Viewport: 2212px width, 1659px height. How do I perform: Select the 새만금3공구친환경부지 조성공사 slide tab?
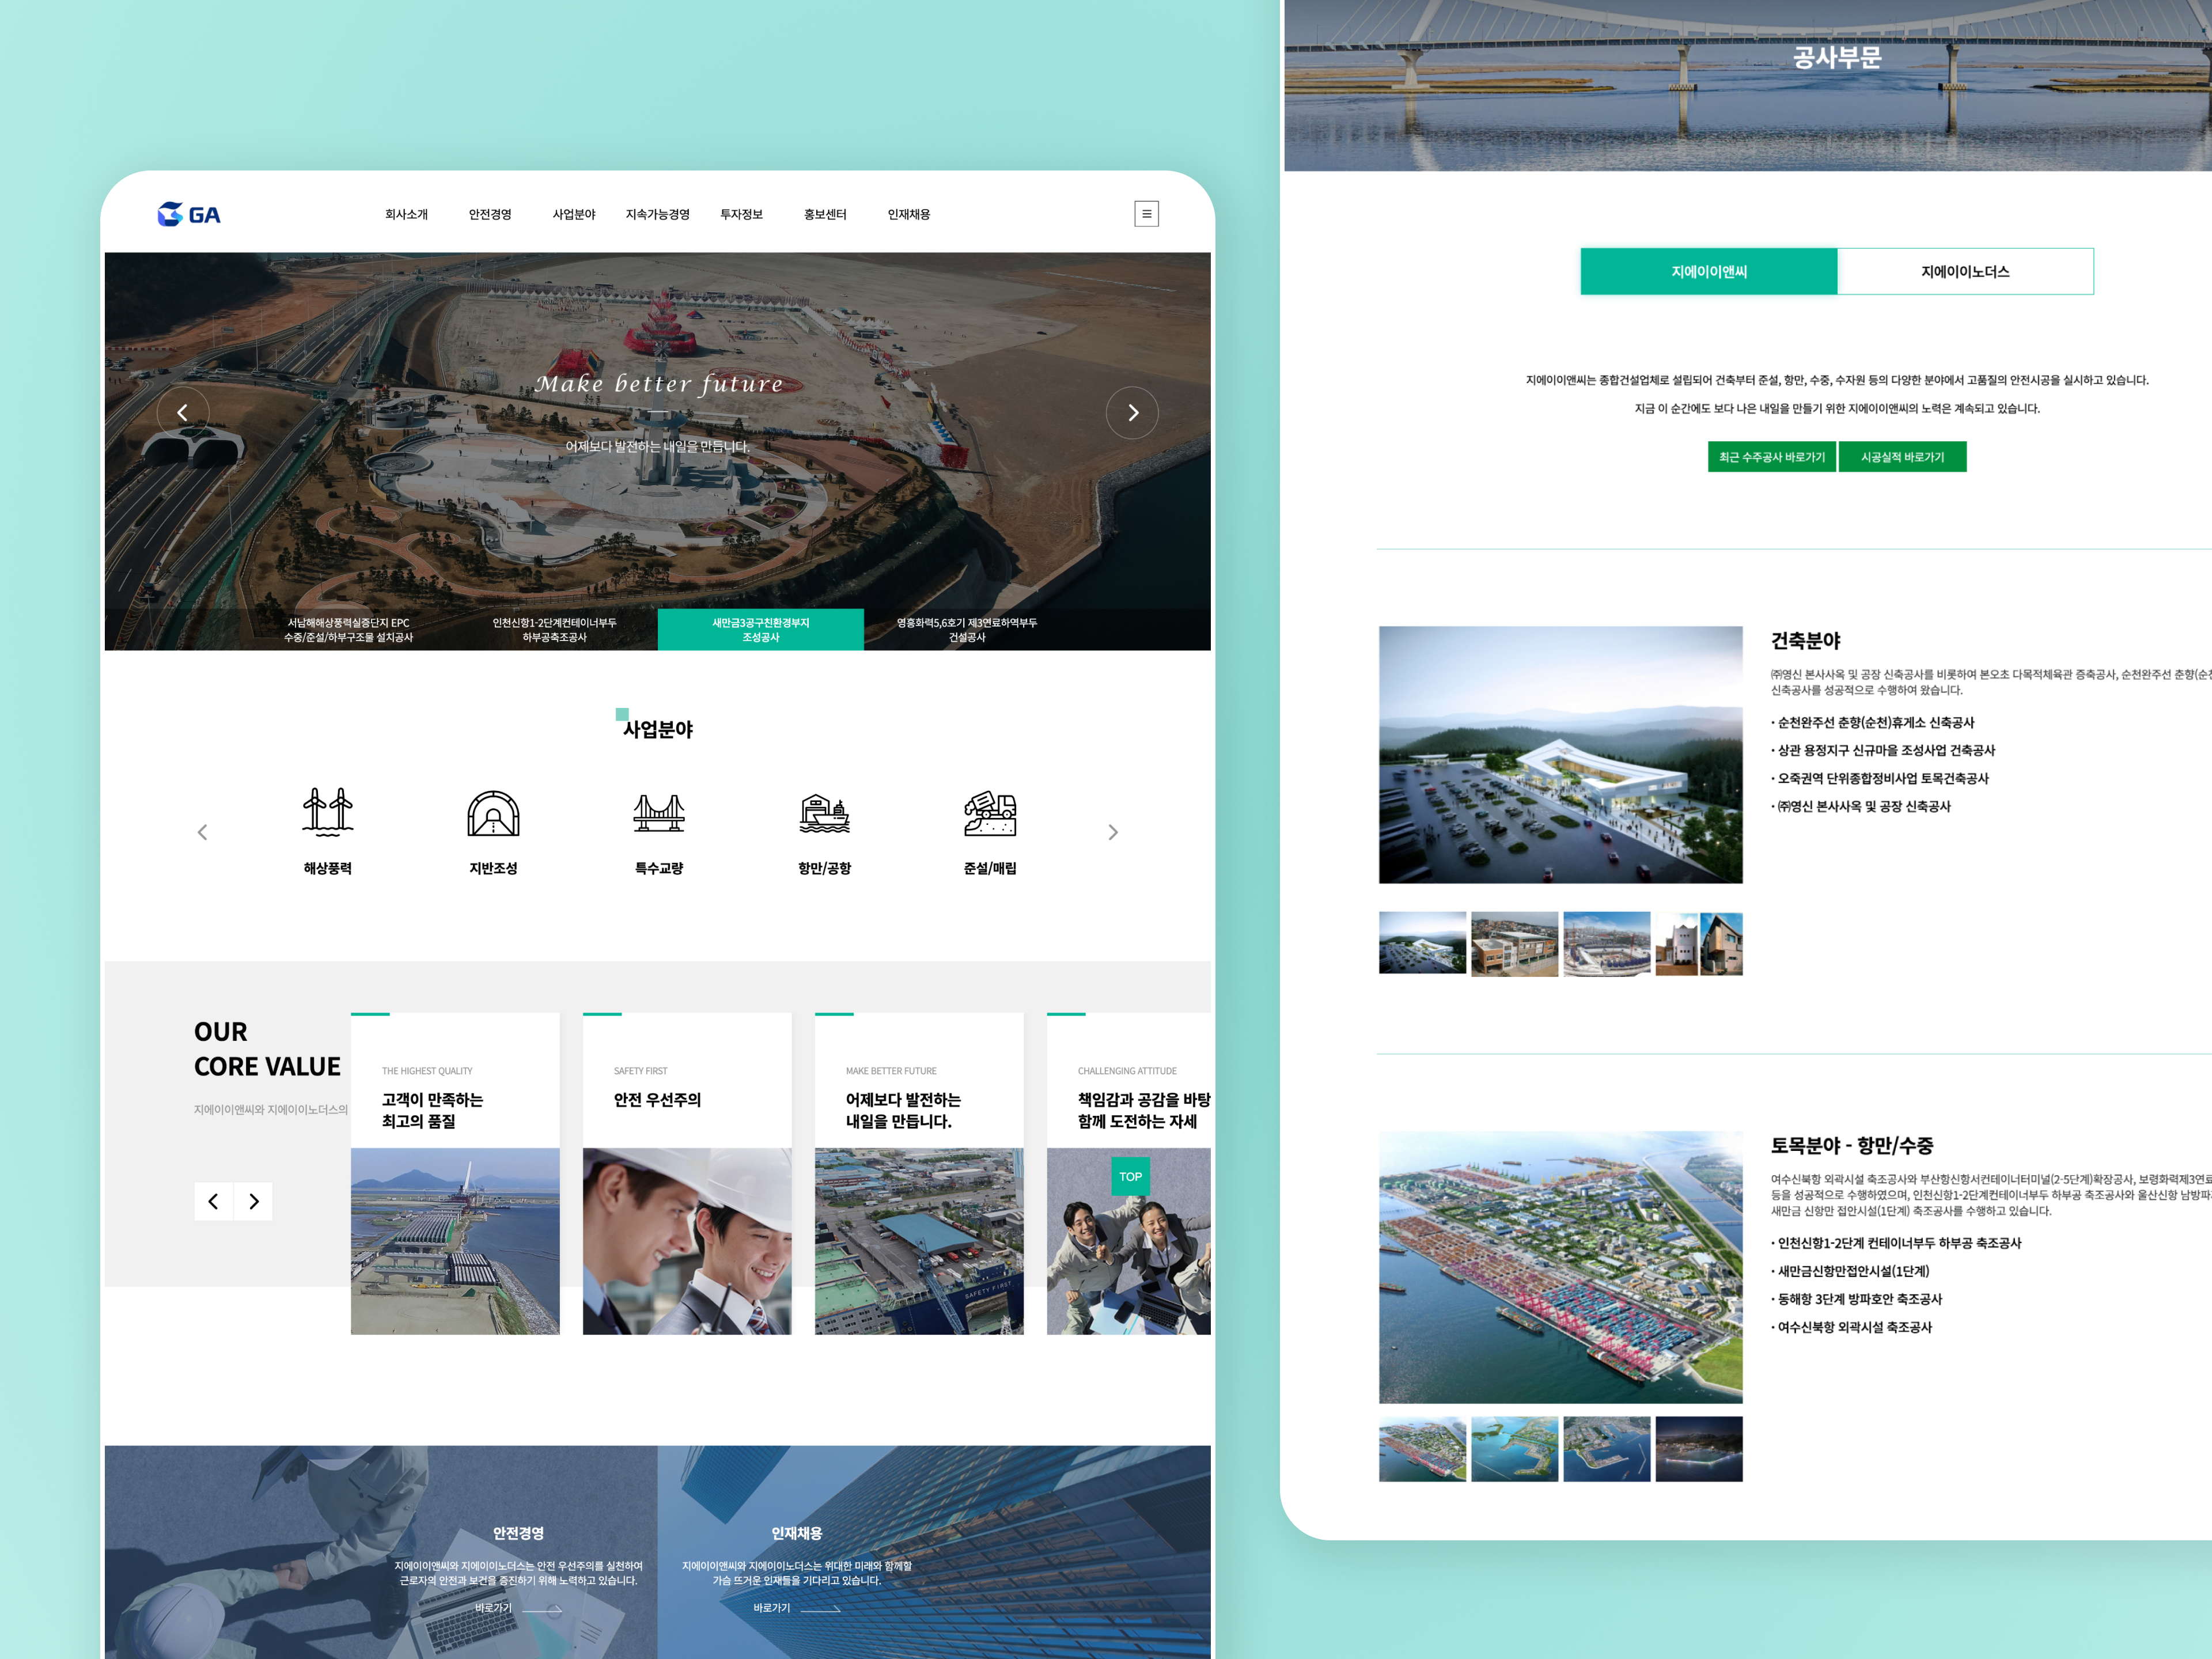pyautogui.click(x=760, y=630)
